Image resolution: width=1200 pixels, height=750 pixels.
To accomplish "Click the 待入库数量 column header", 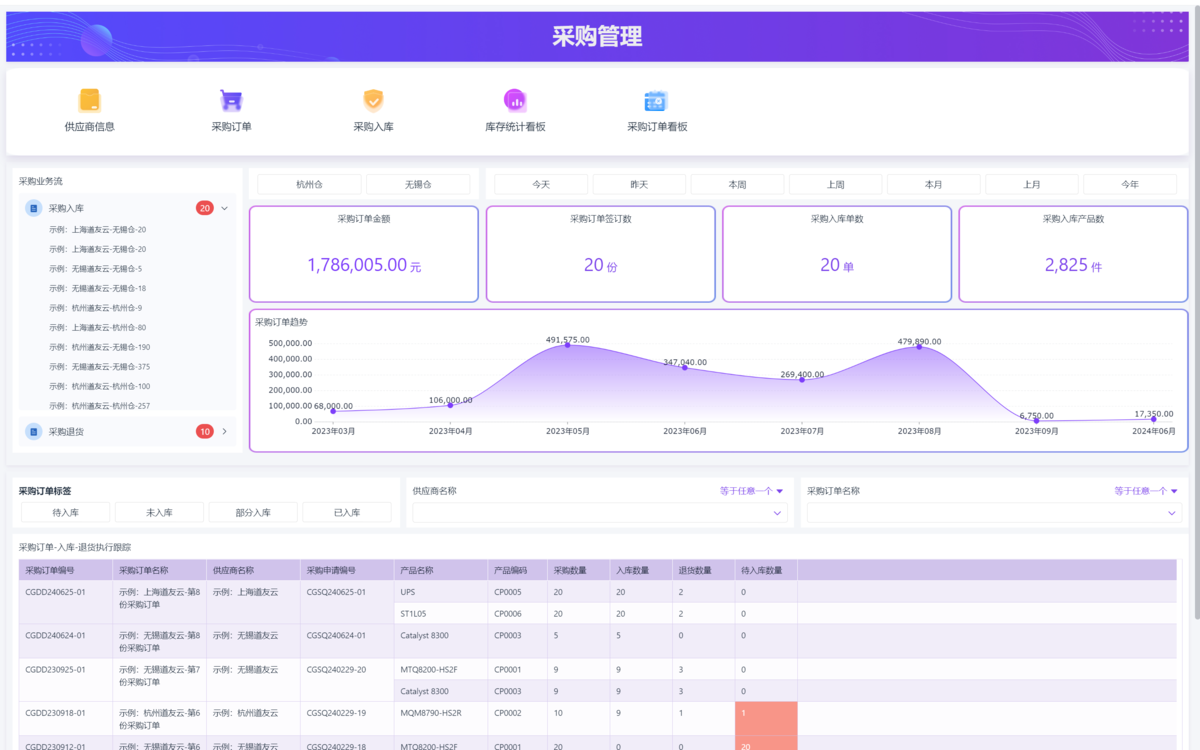I will (x=766, y=570).
